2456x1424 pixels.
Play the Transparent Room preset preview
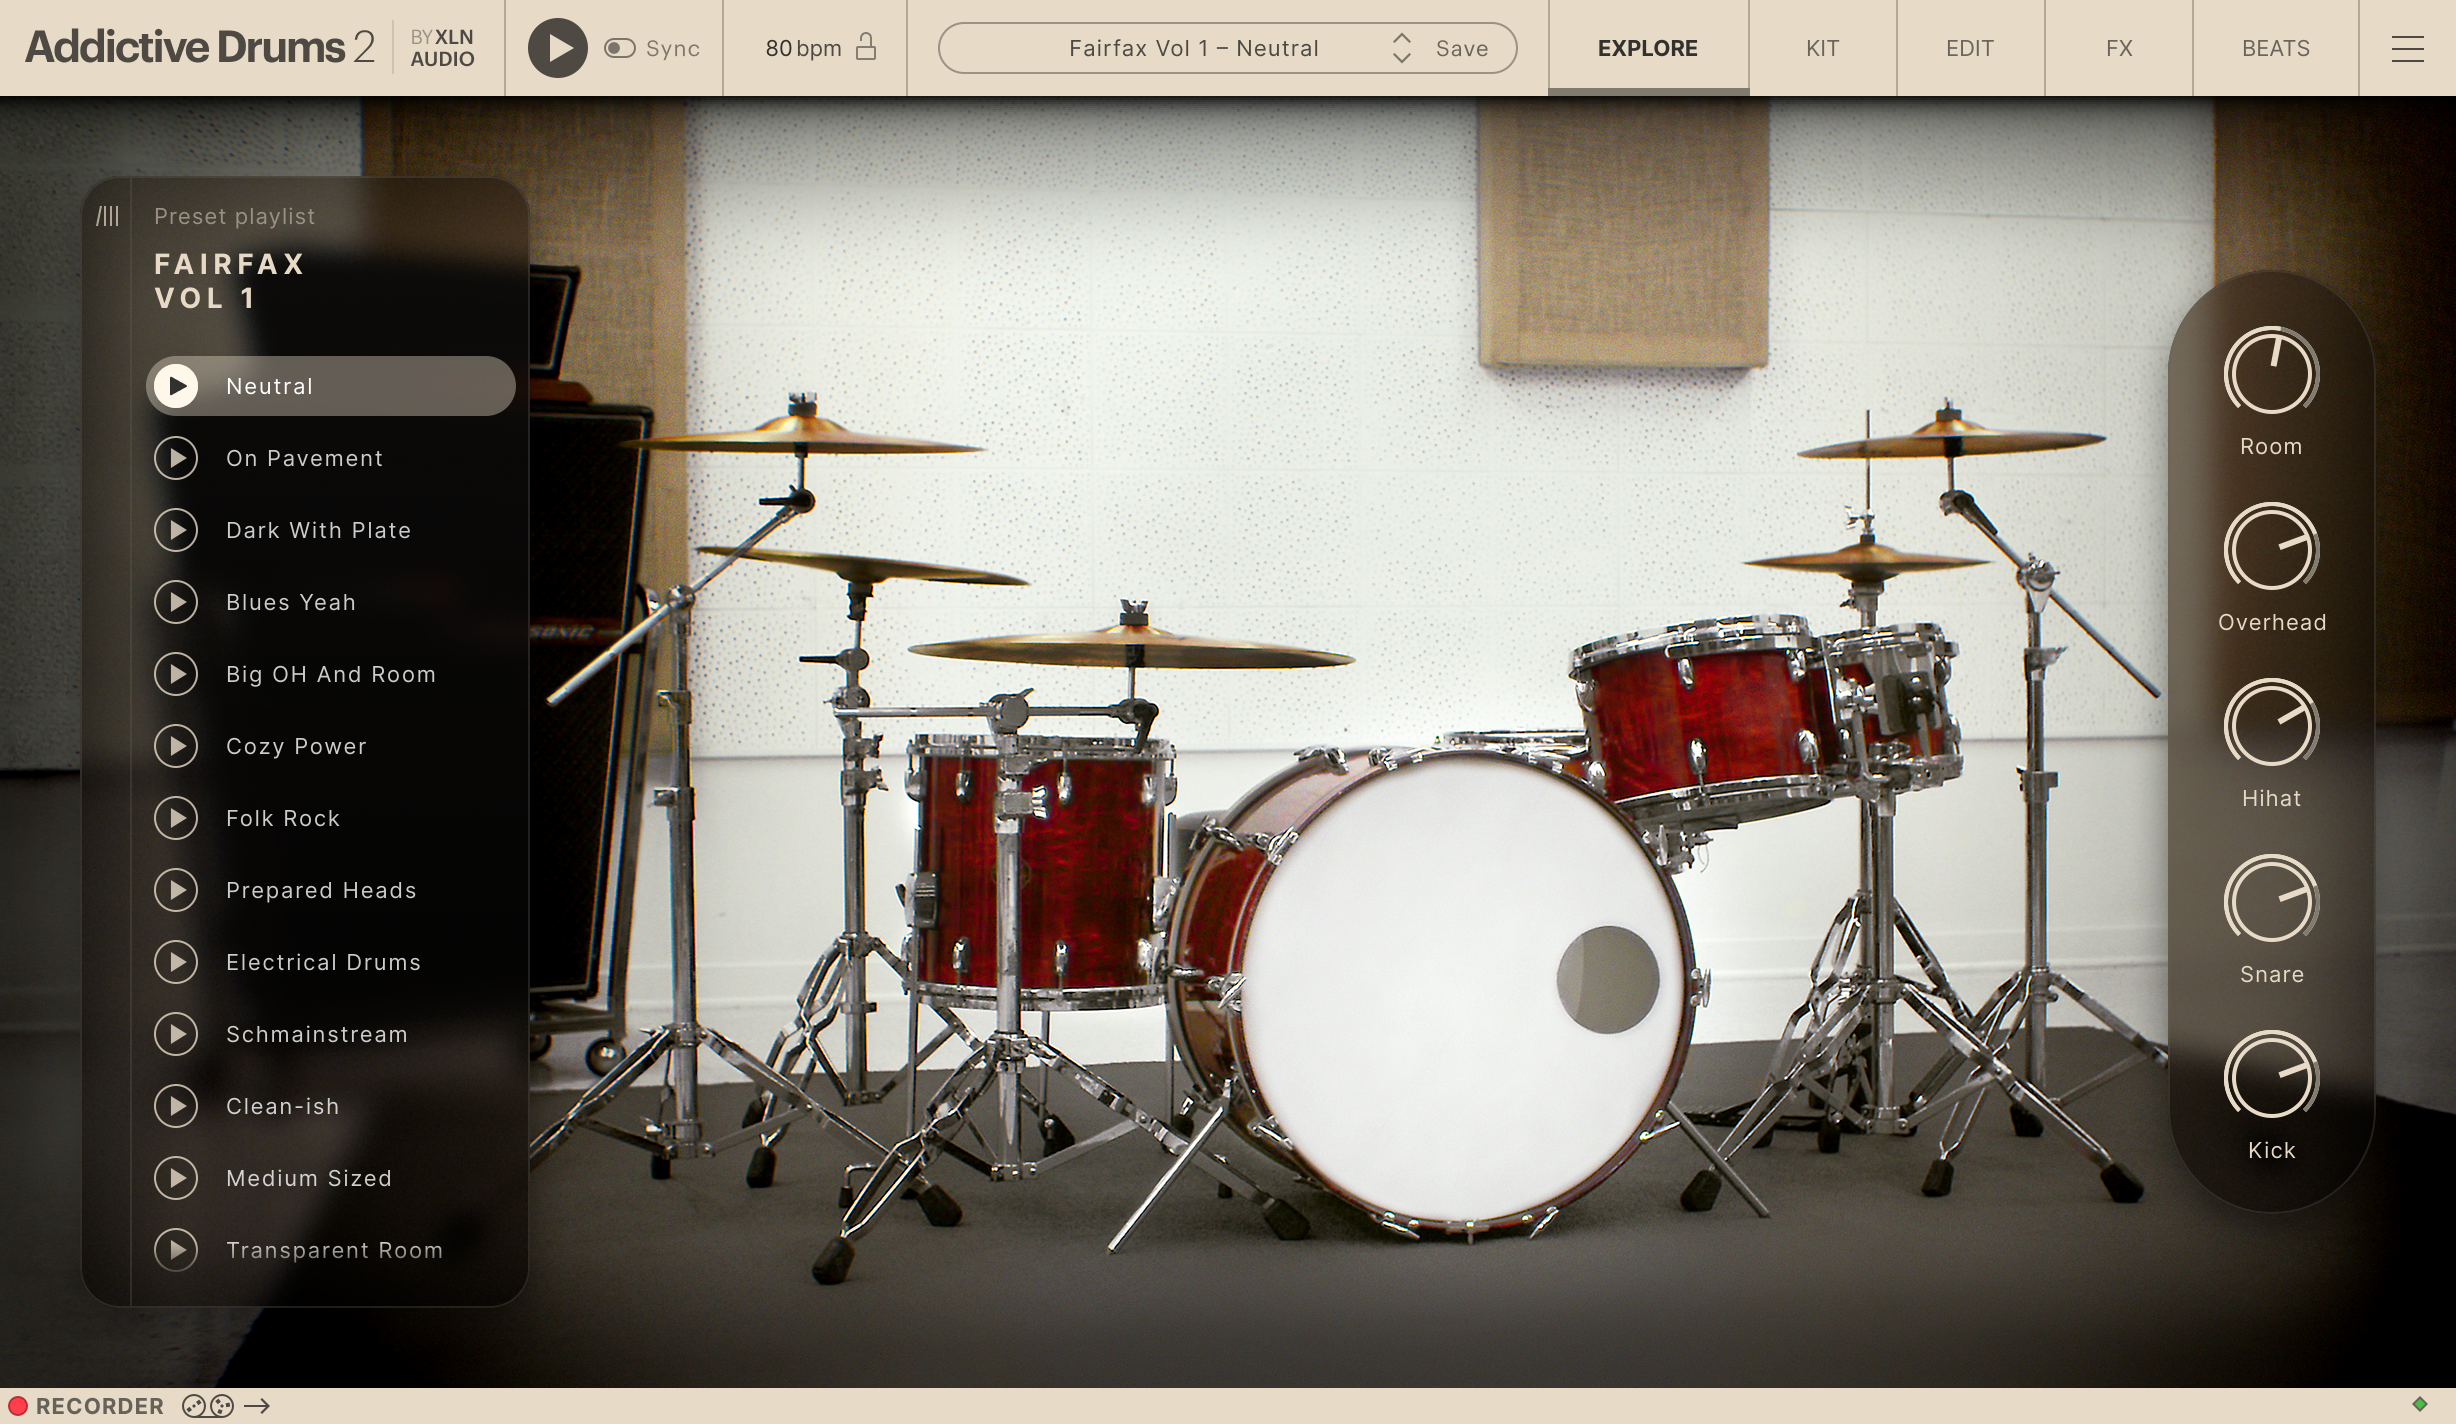(176, 1250)
